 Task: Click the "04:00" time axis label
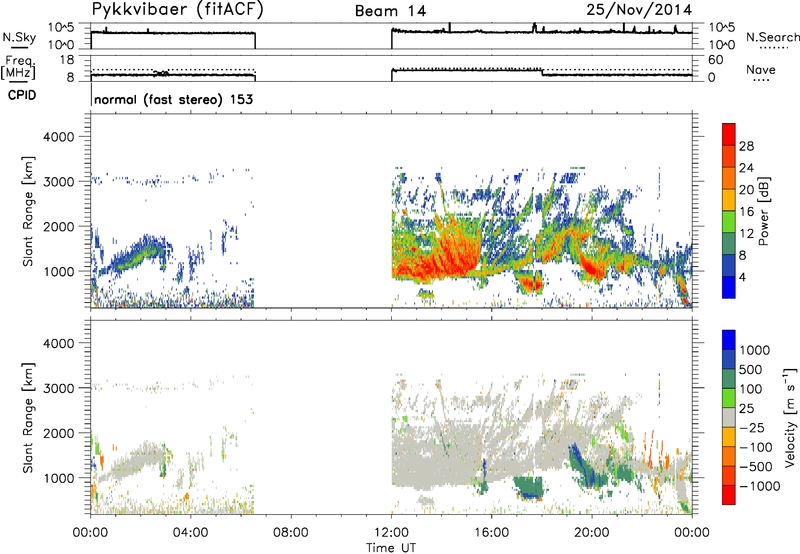[190, 533]
